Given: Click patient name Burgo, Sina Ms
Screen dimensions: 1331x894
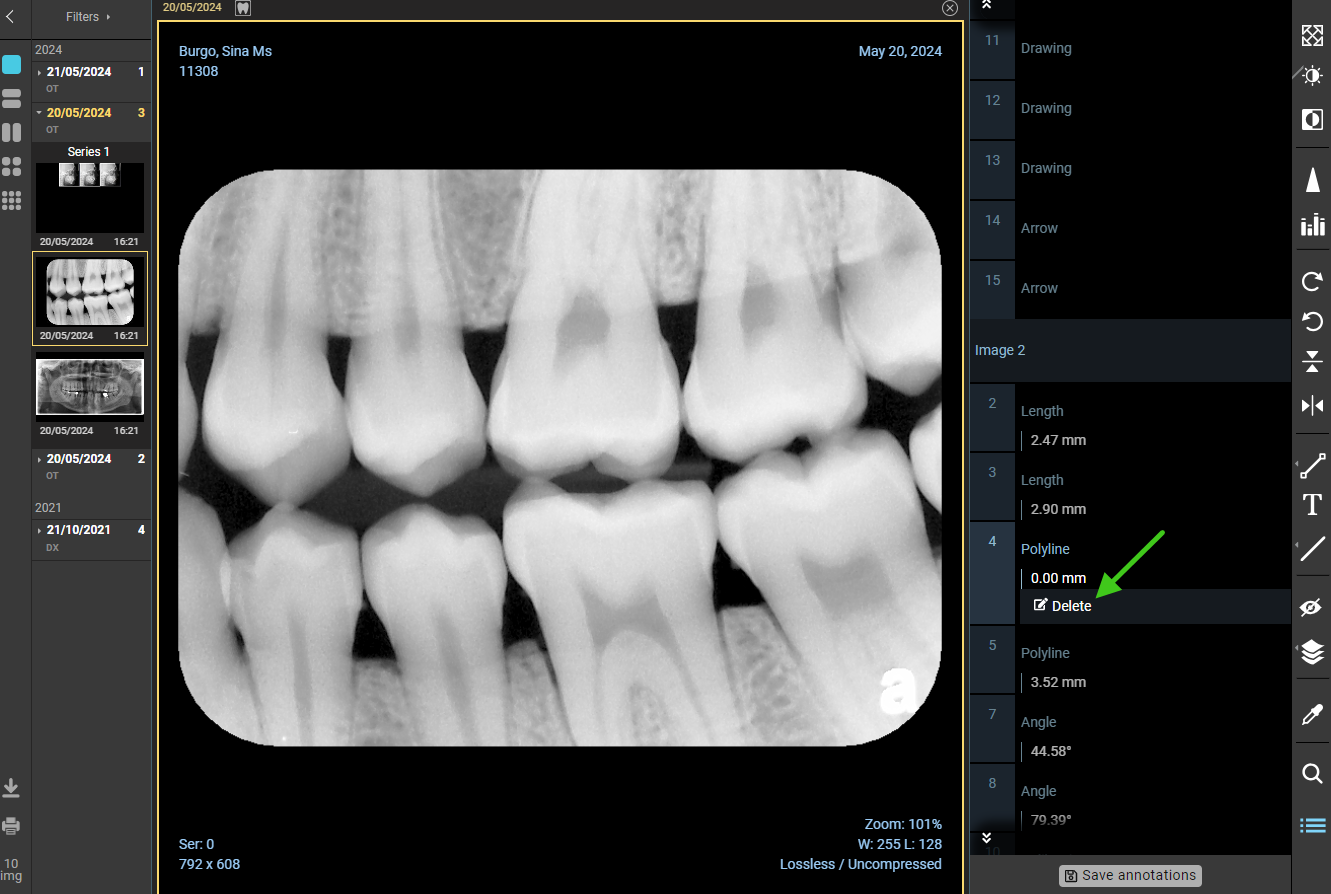Looking at the screenshot, I should 225,51.
